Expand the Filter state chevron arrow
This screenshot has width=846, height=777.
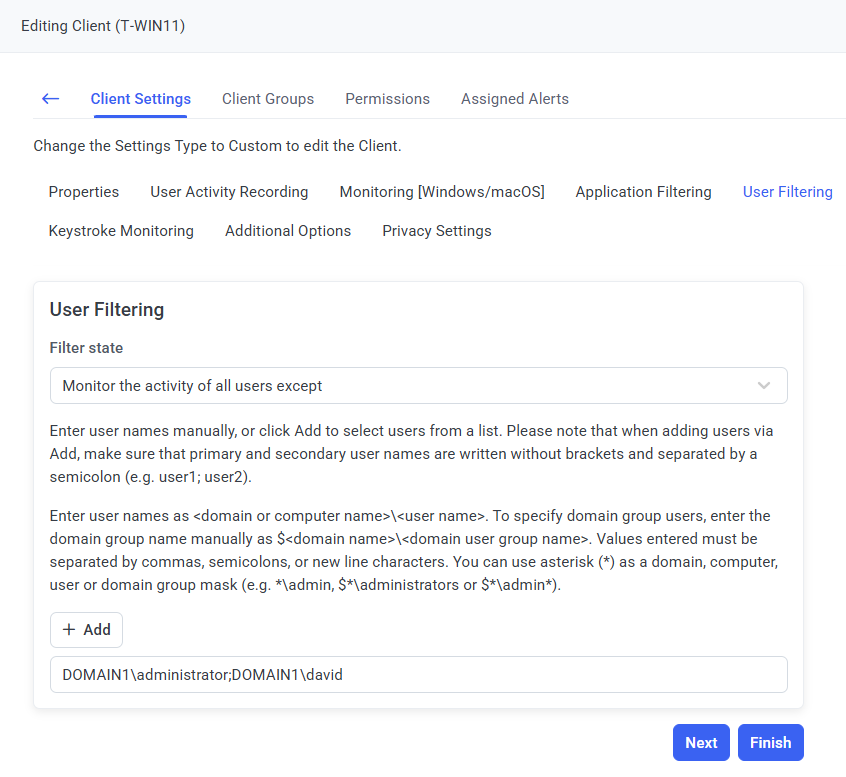click(x=764, y=386)
